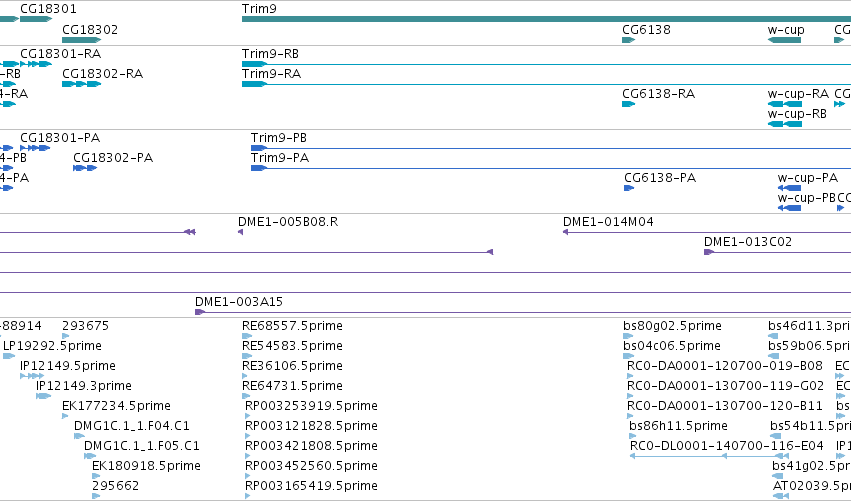Click the w-cup-RB transcript label
Image resolution: width=851 pixels, height=501 pixels.
click(797, 114)
